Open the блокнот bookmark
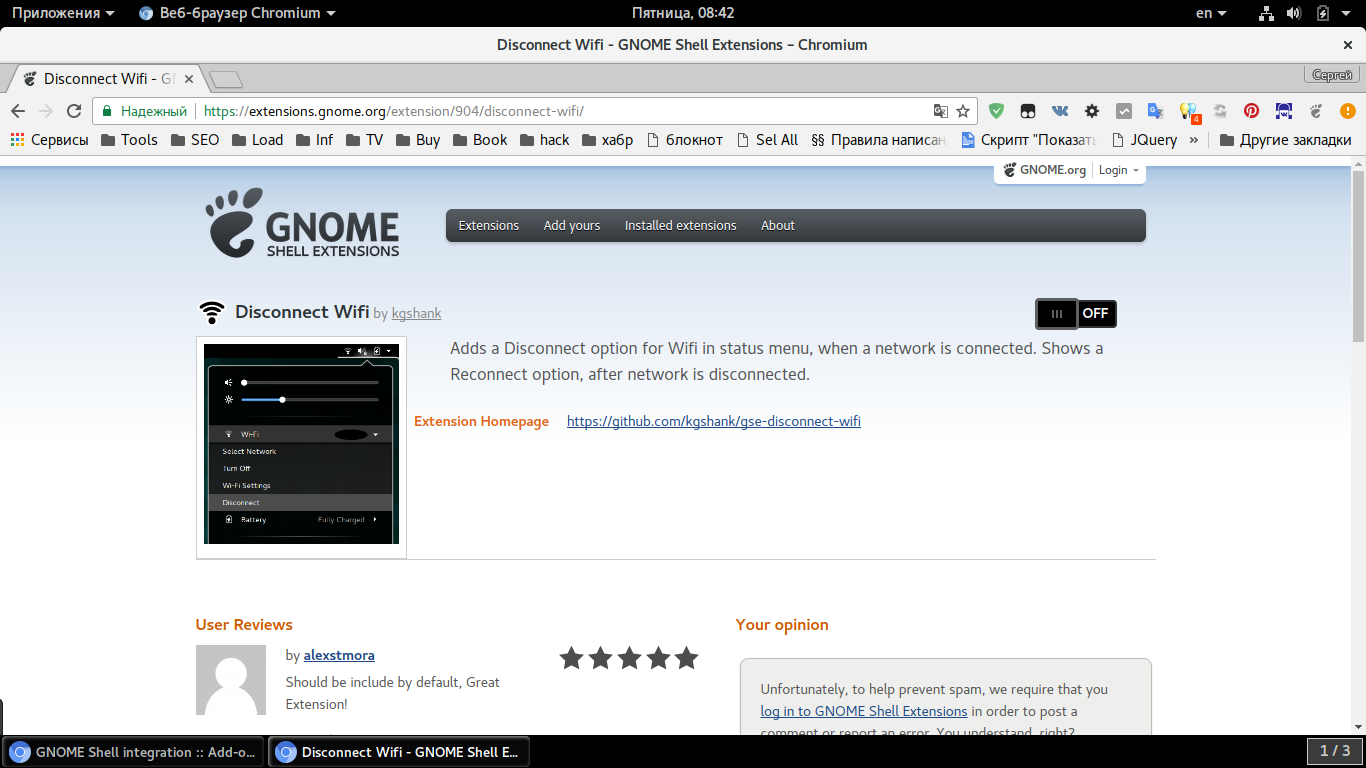Screen dimensions: 1366x768 coord(685,140)
